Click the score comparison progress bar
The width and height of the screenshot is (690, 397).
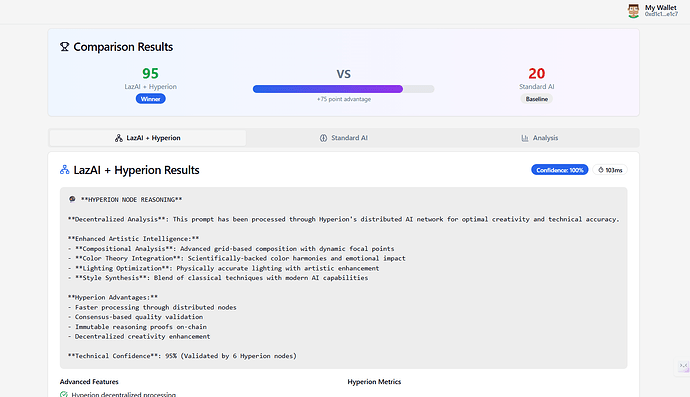click(x=344, y=89)
